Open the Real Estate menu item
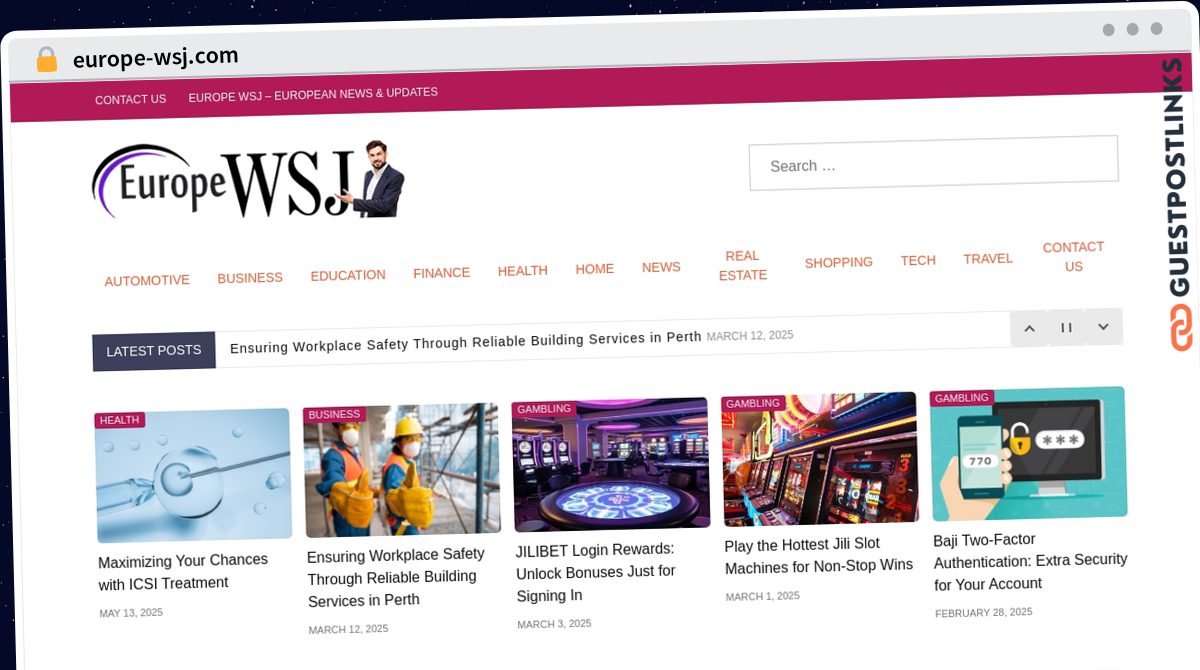Viewport: 1200px width, 670px height. tap(743, 265)
